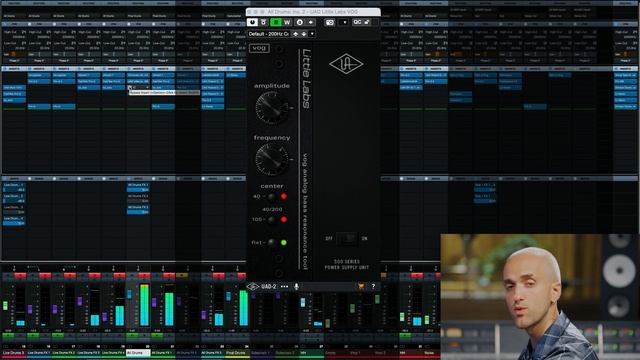640x360 pixels.
Task: Click the UAD-2 logo in plugin footer
Action: click(261, 287)
